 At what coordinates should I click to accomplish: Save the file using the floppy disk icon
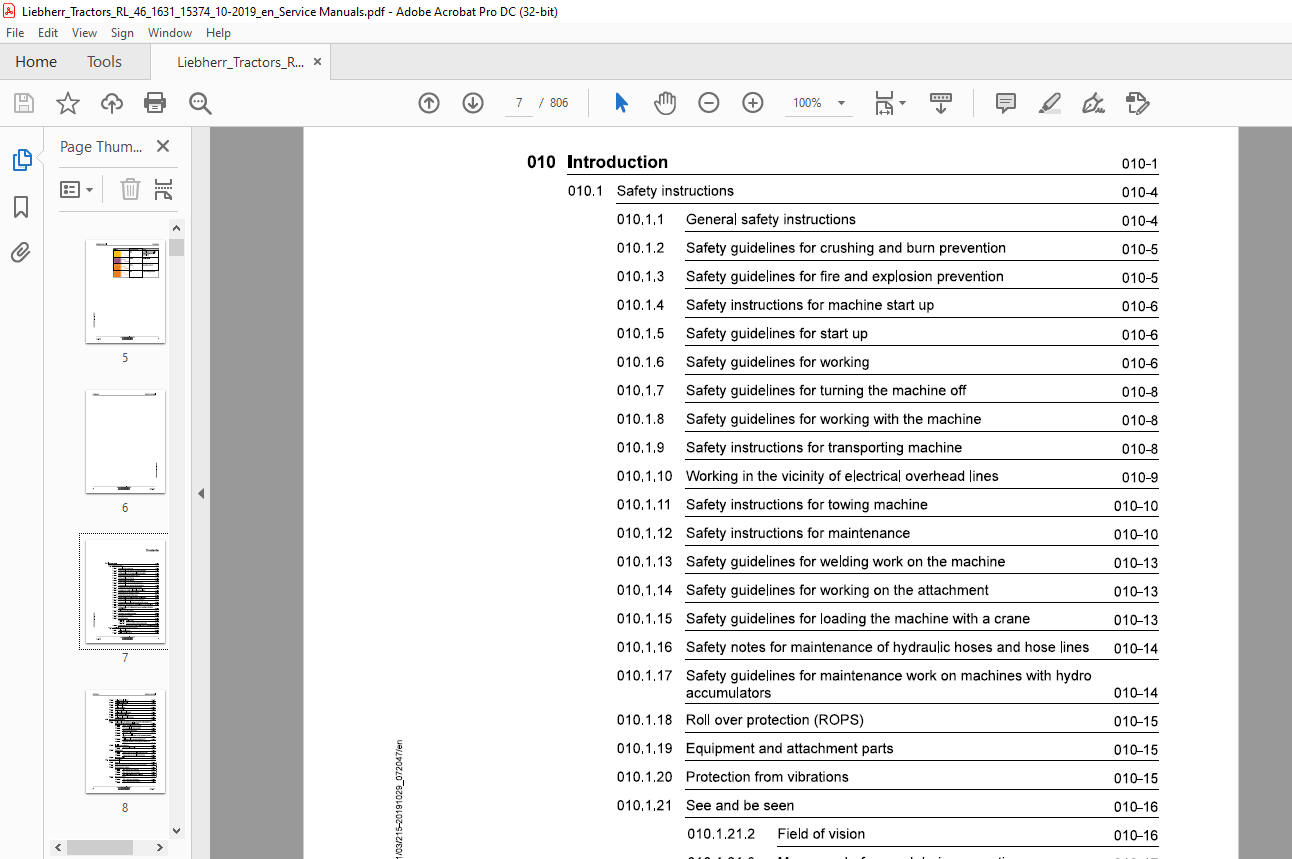pos(23,103)
